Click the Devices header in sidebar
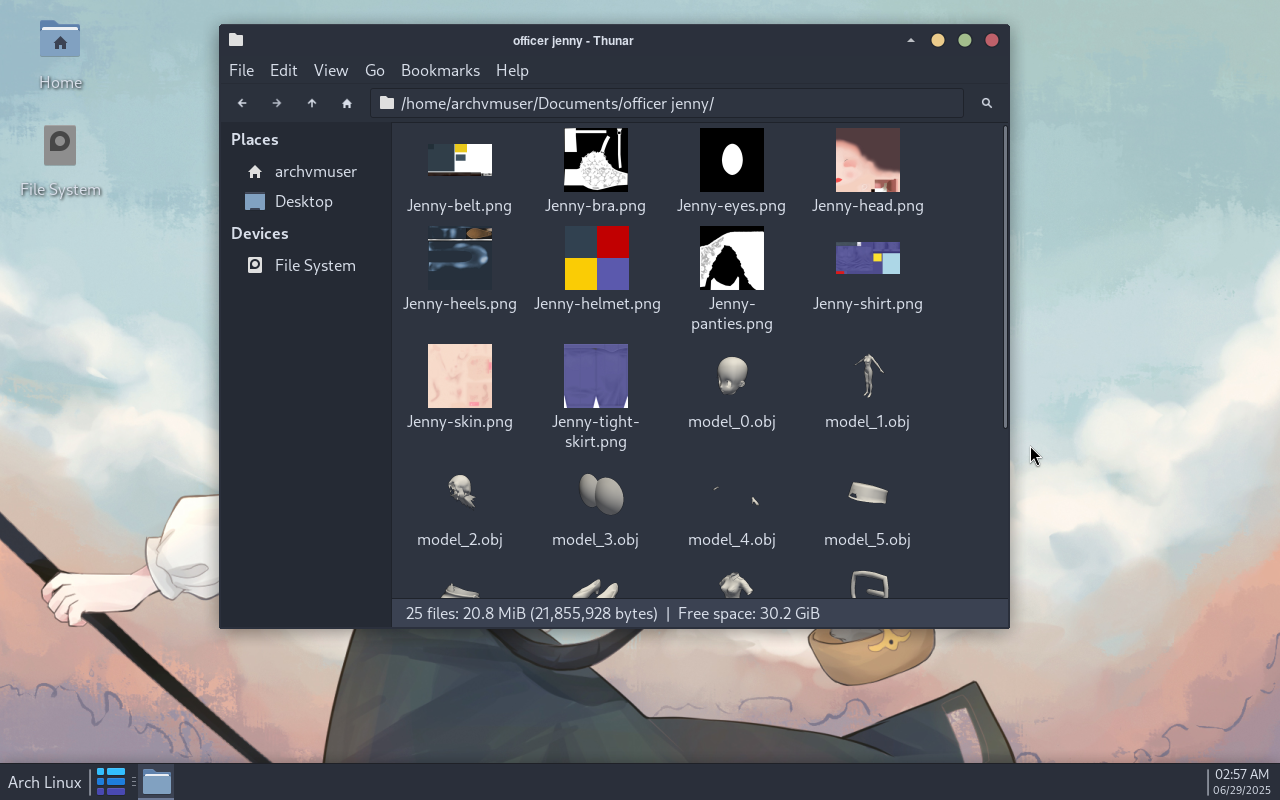Screen dimensions: 1280x800 260,233
